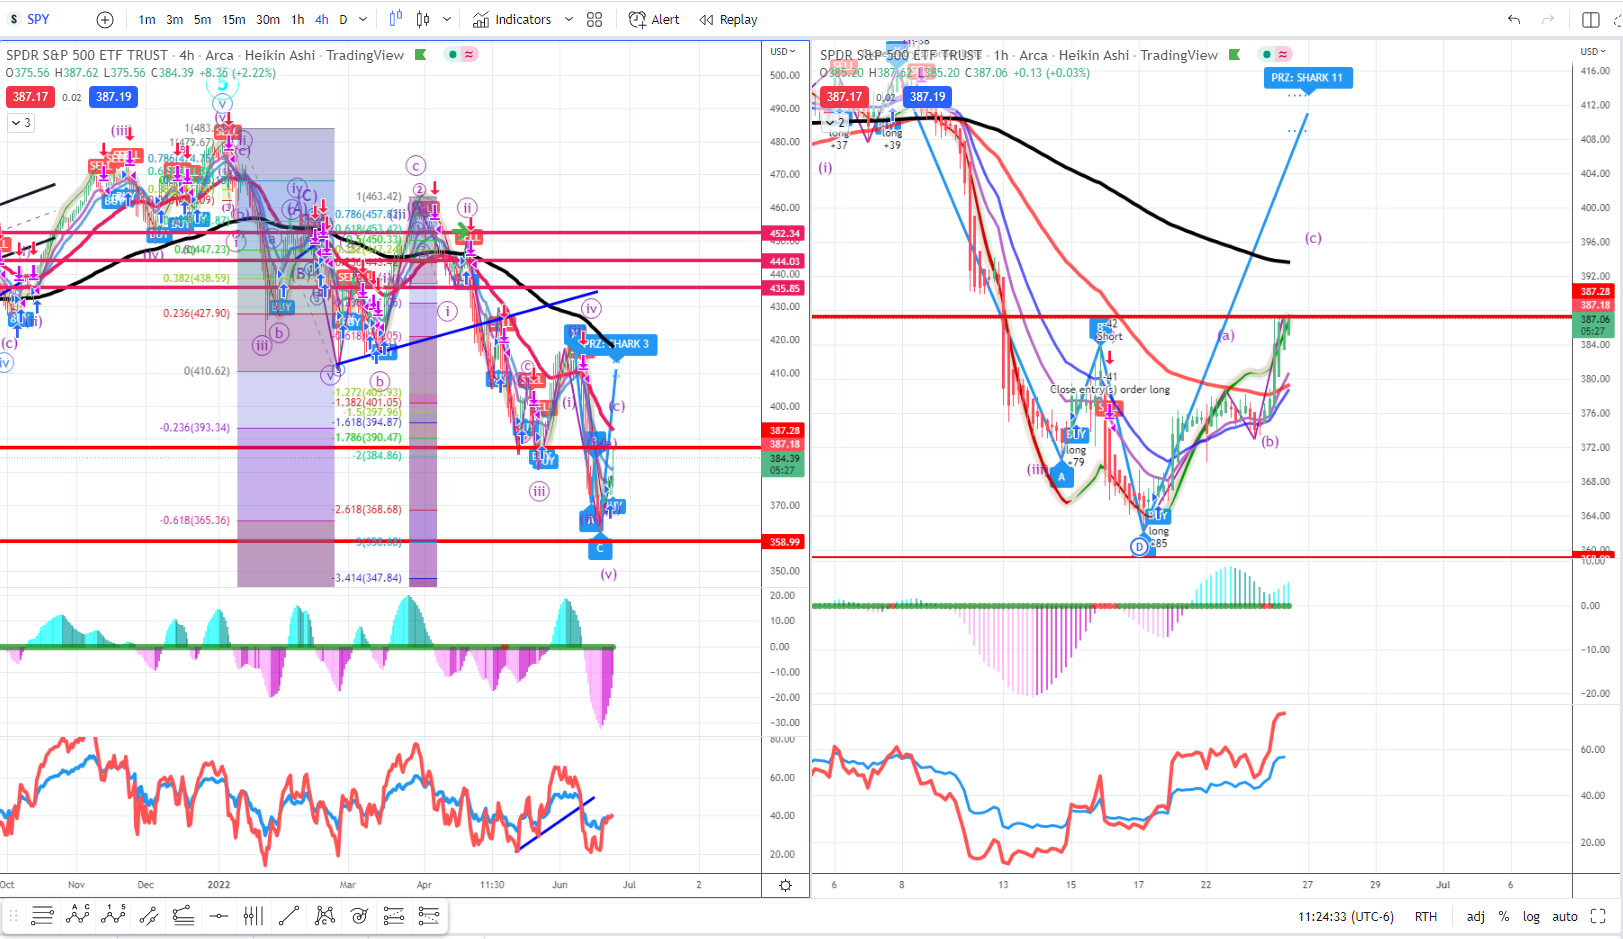Select the XABCD harmonic pattern tool
Image resolution: width=1623 pixels, height=939 pixels.
(324, 915)
